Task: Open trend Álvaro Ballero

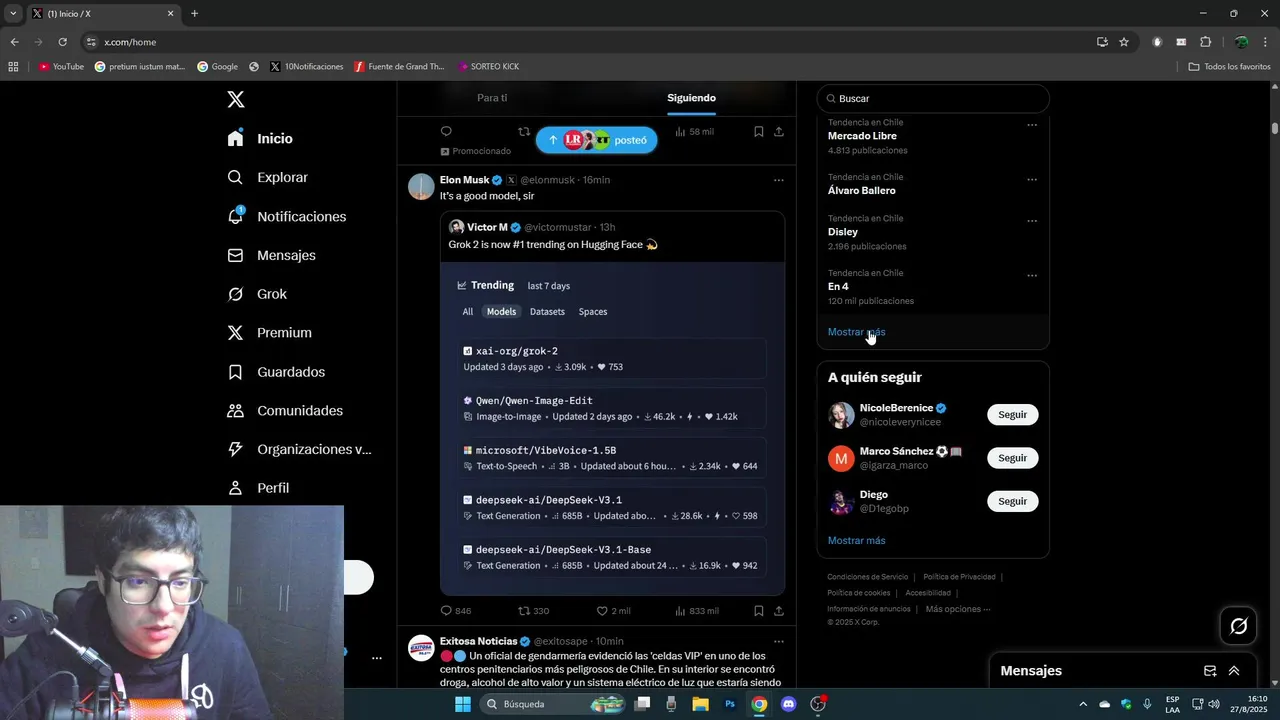Action: coord(862,190)
